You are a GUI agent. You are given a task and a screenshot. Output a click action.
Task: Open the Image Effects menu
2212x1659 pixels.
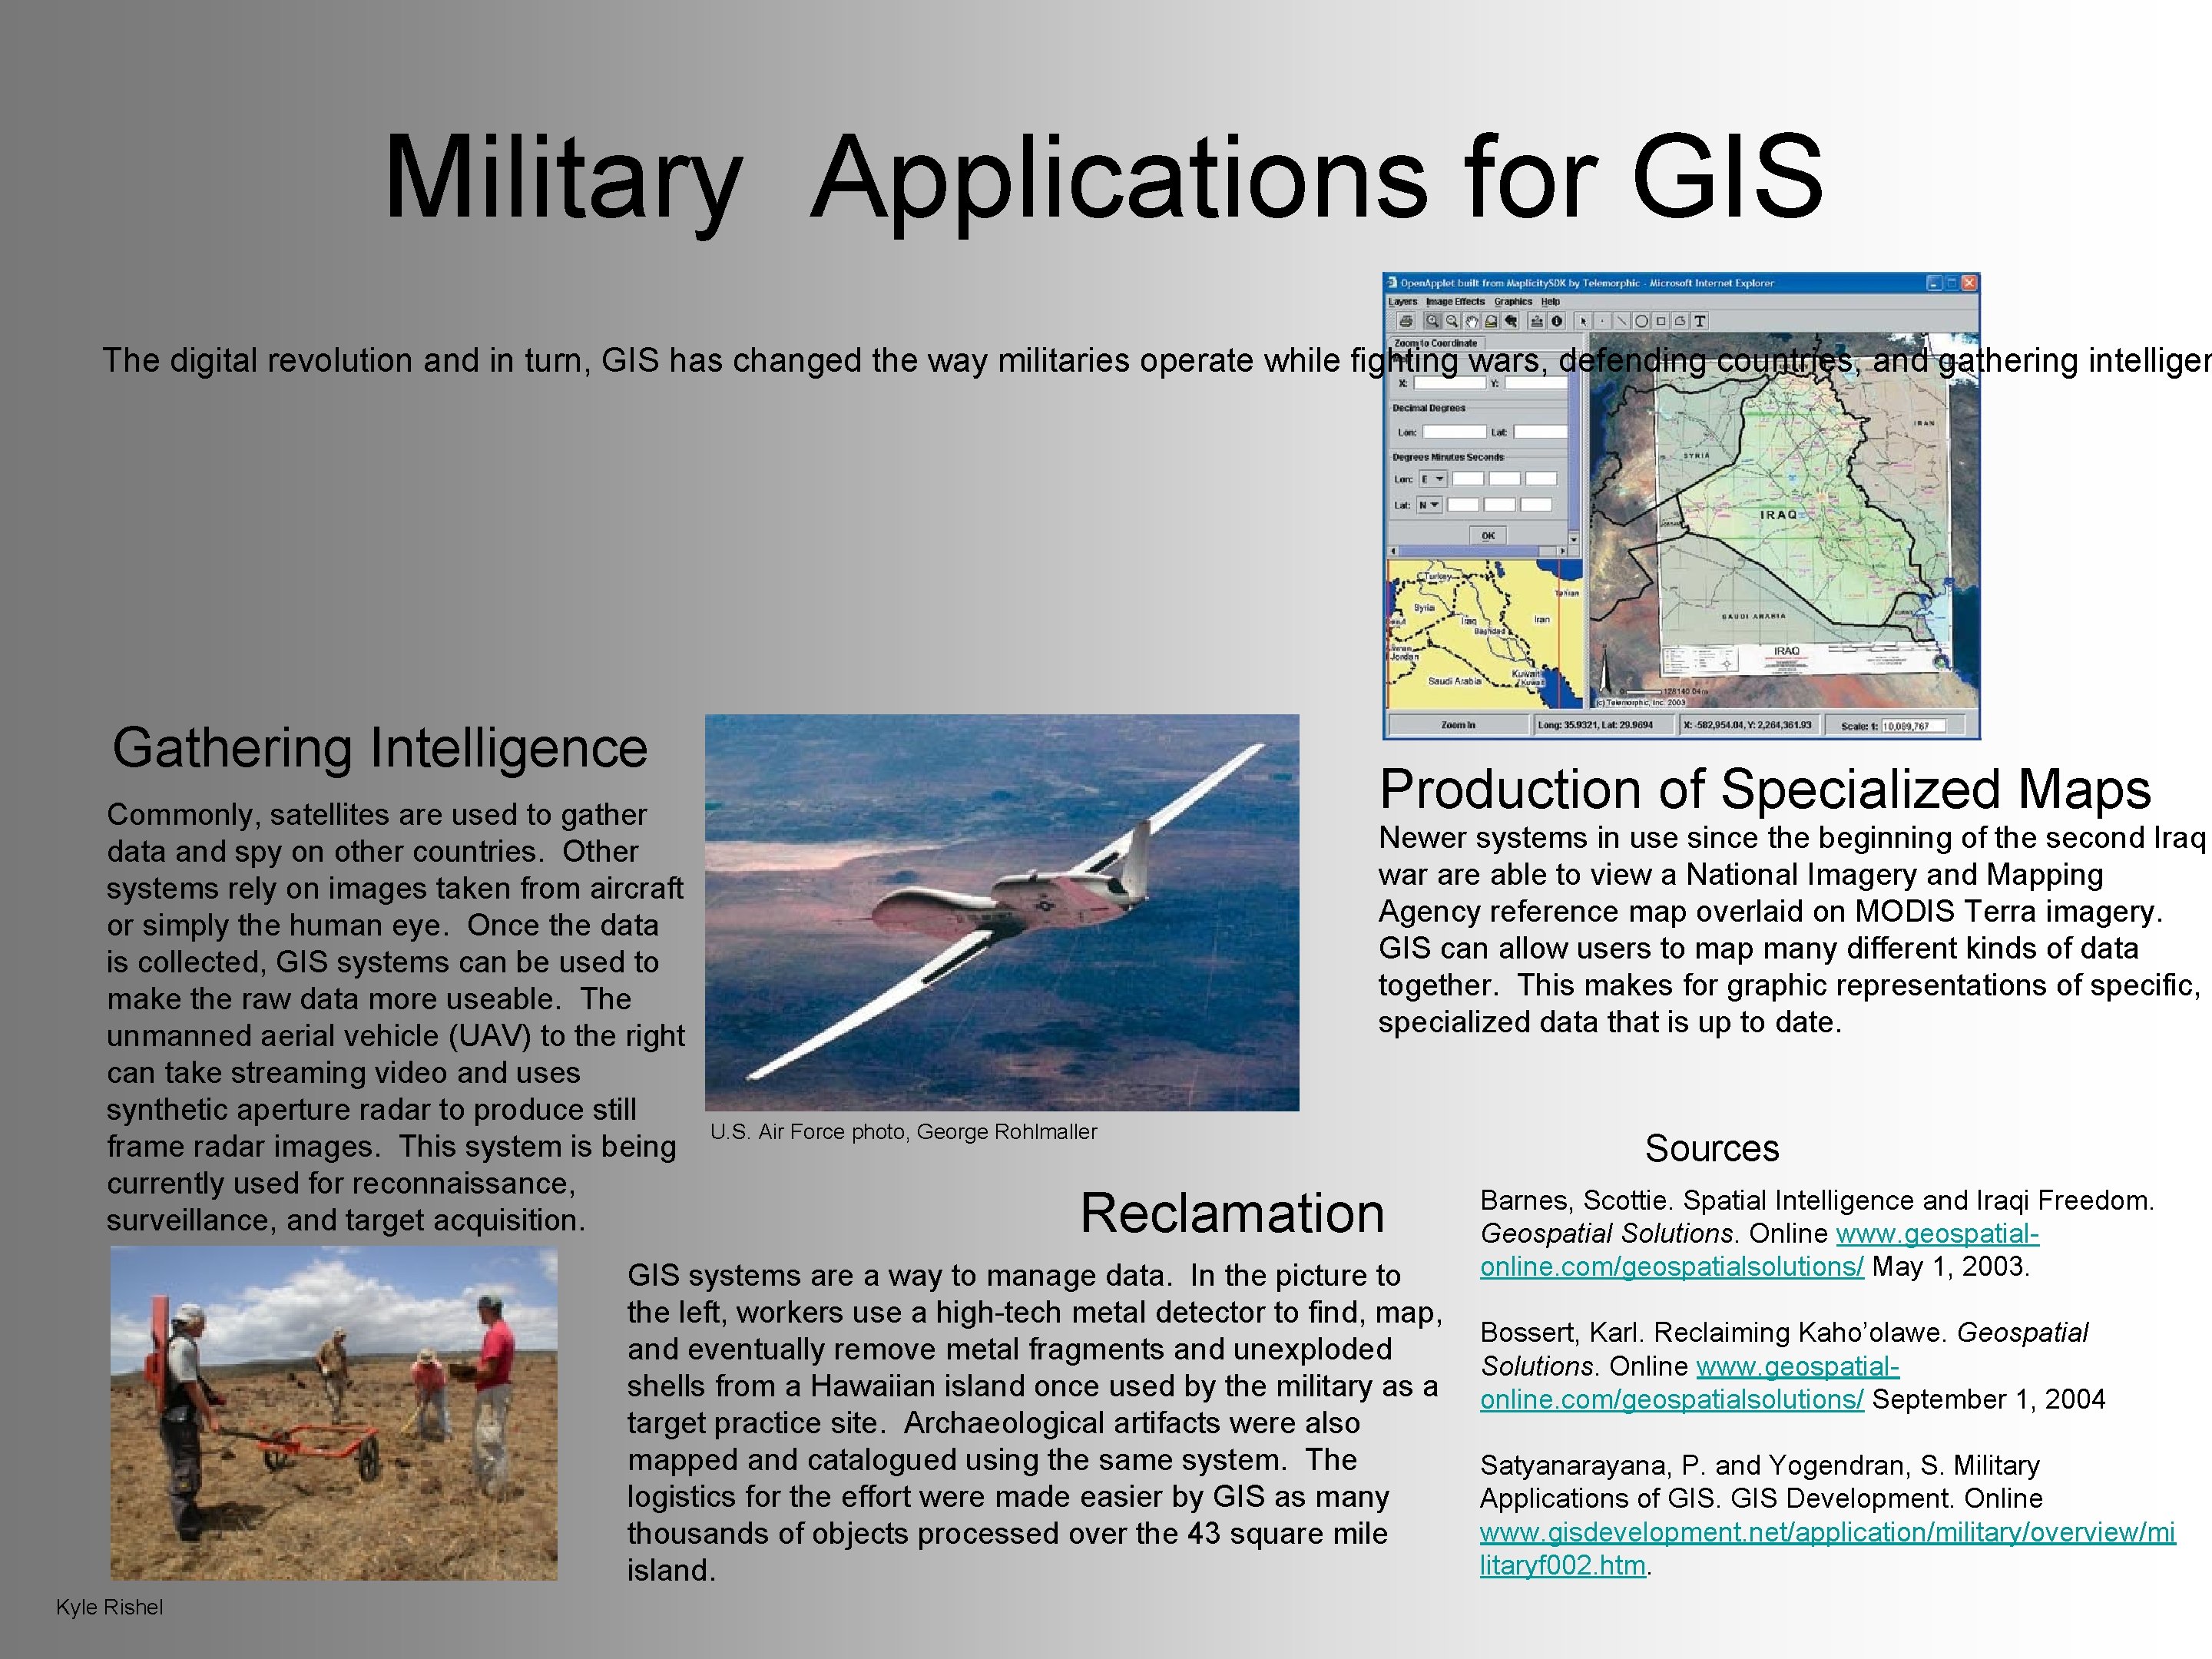tap(1456, 302)
